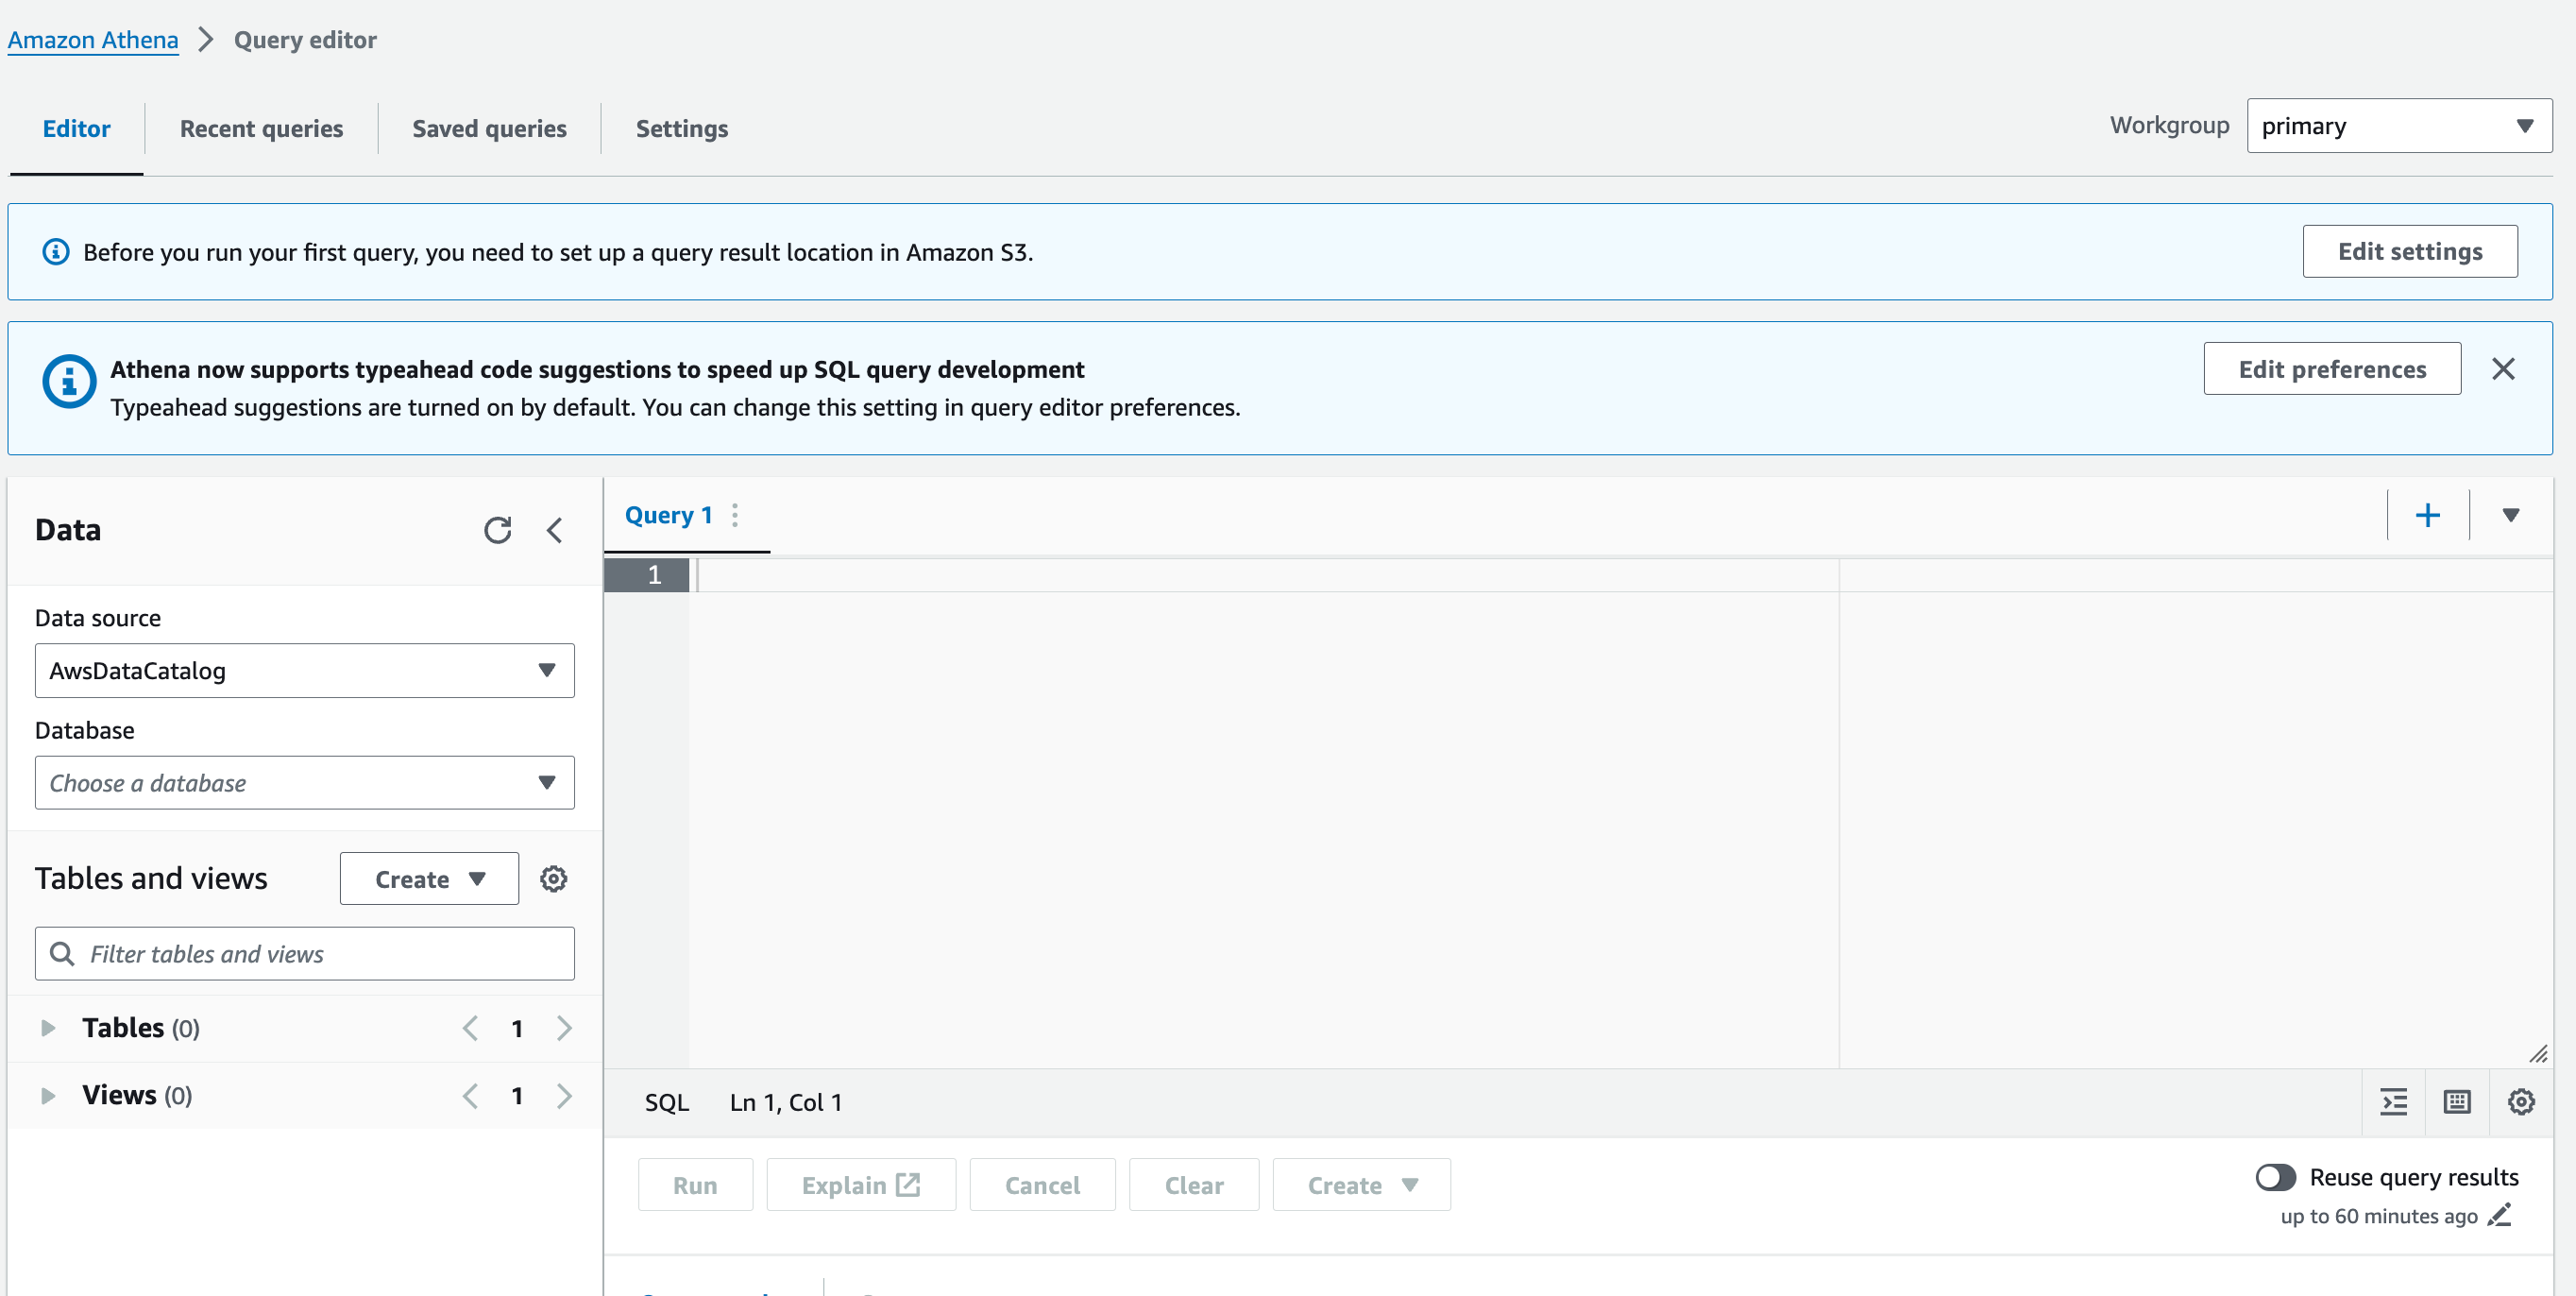The image size is (2576, 1296).
Task: Format the query using the indent icon
Action: coord(2394,1101)
